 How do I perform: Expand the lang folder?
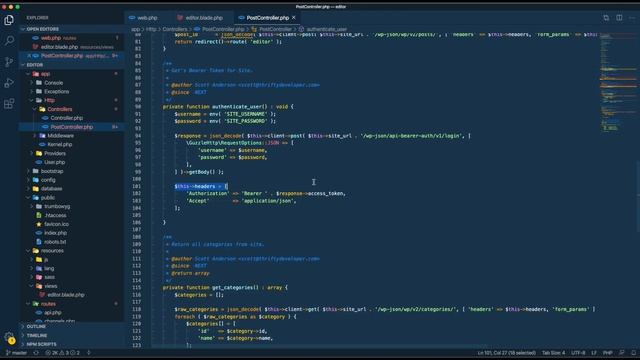(x=49, y=269)
